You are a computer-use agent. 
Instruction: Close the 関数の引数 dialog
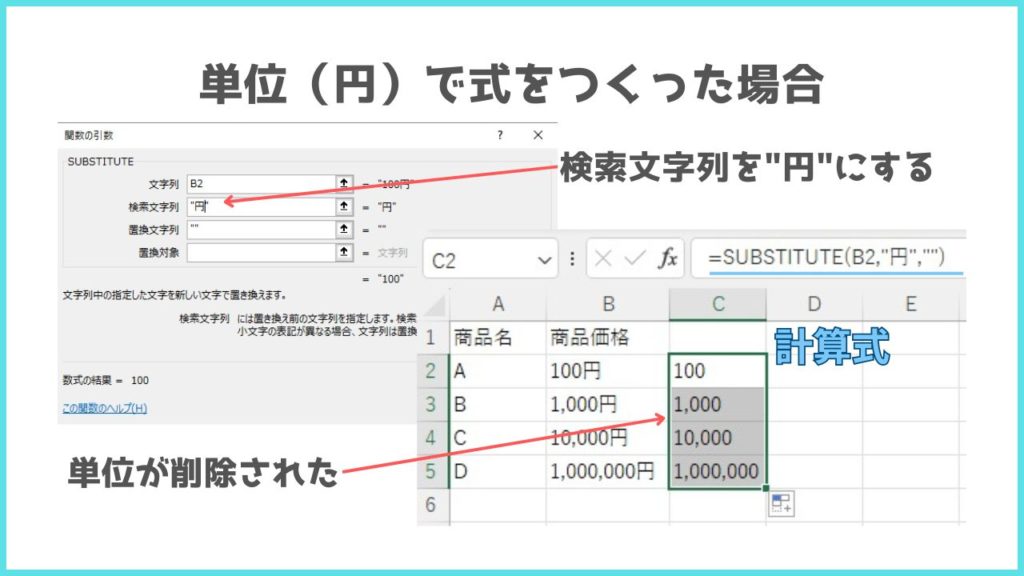(x=538, y=135)
